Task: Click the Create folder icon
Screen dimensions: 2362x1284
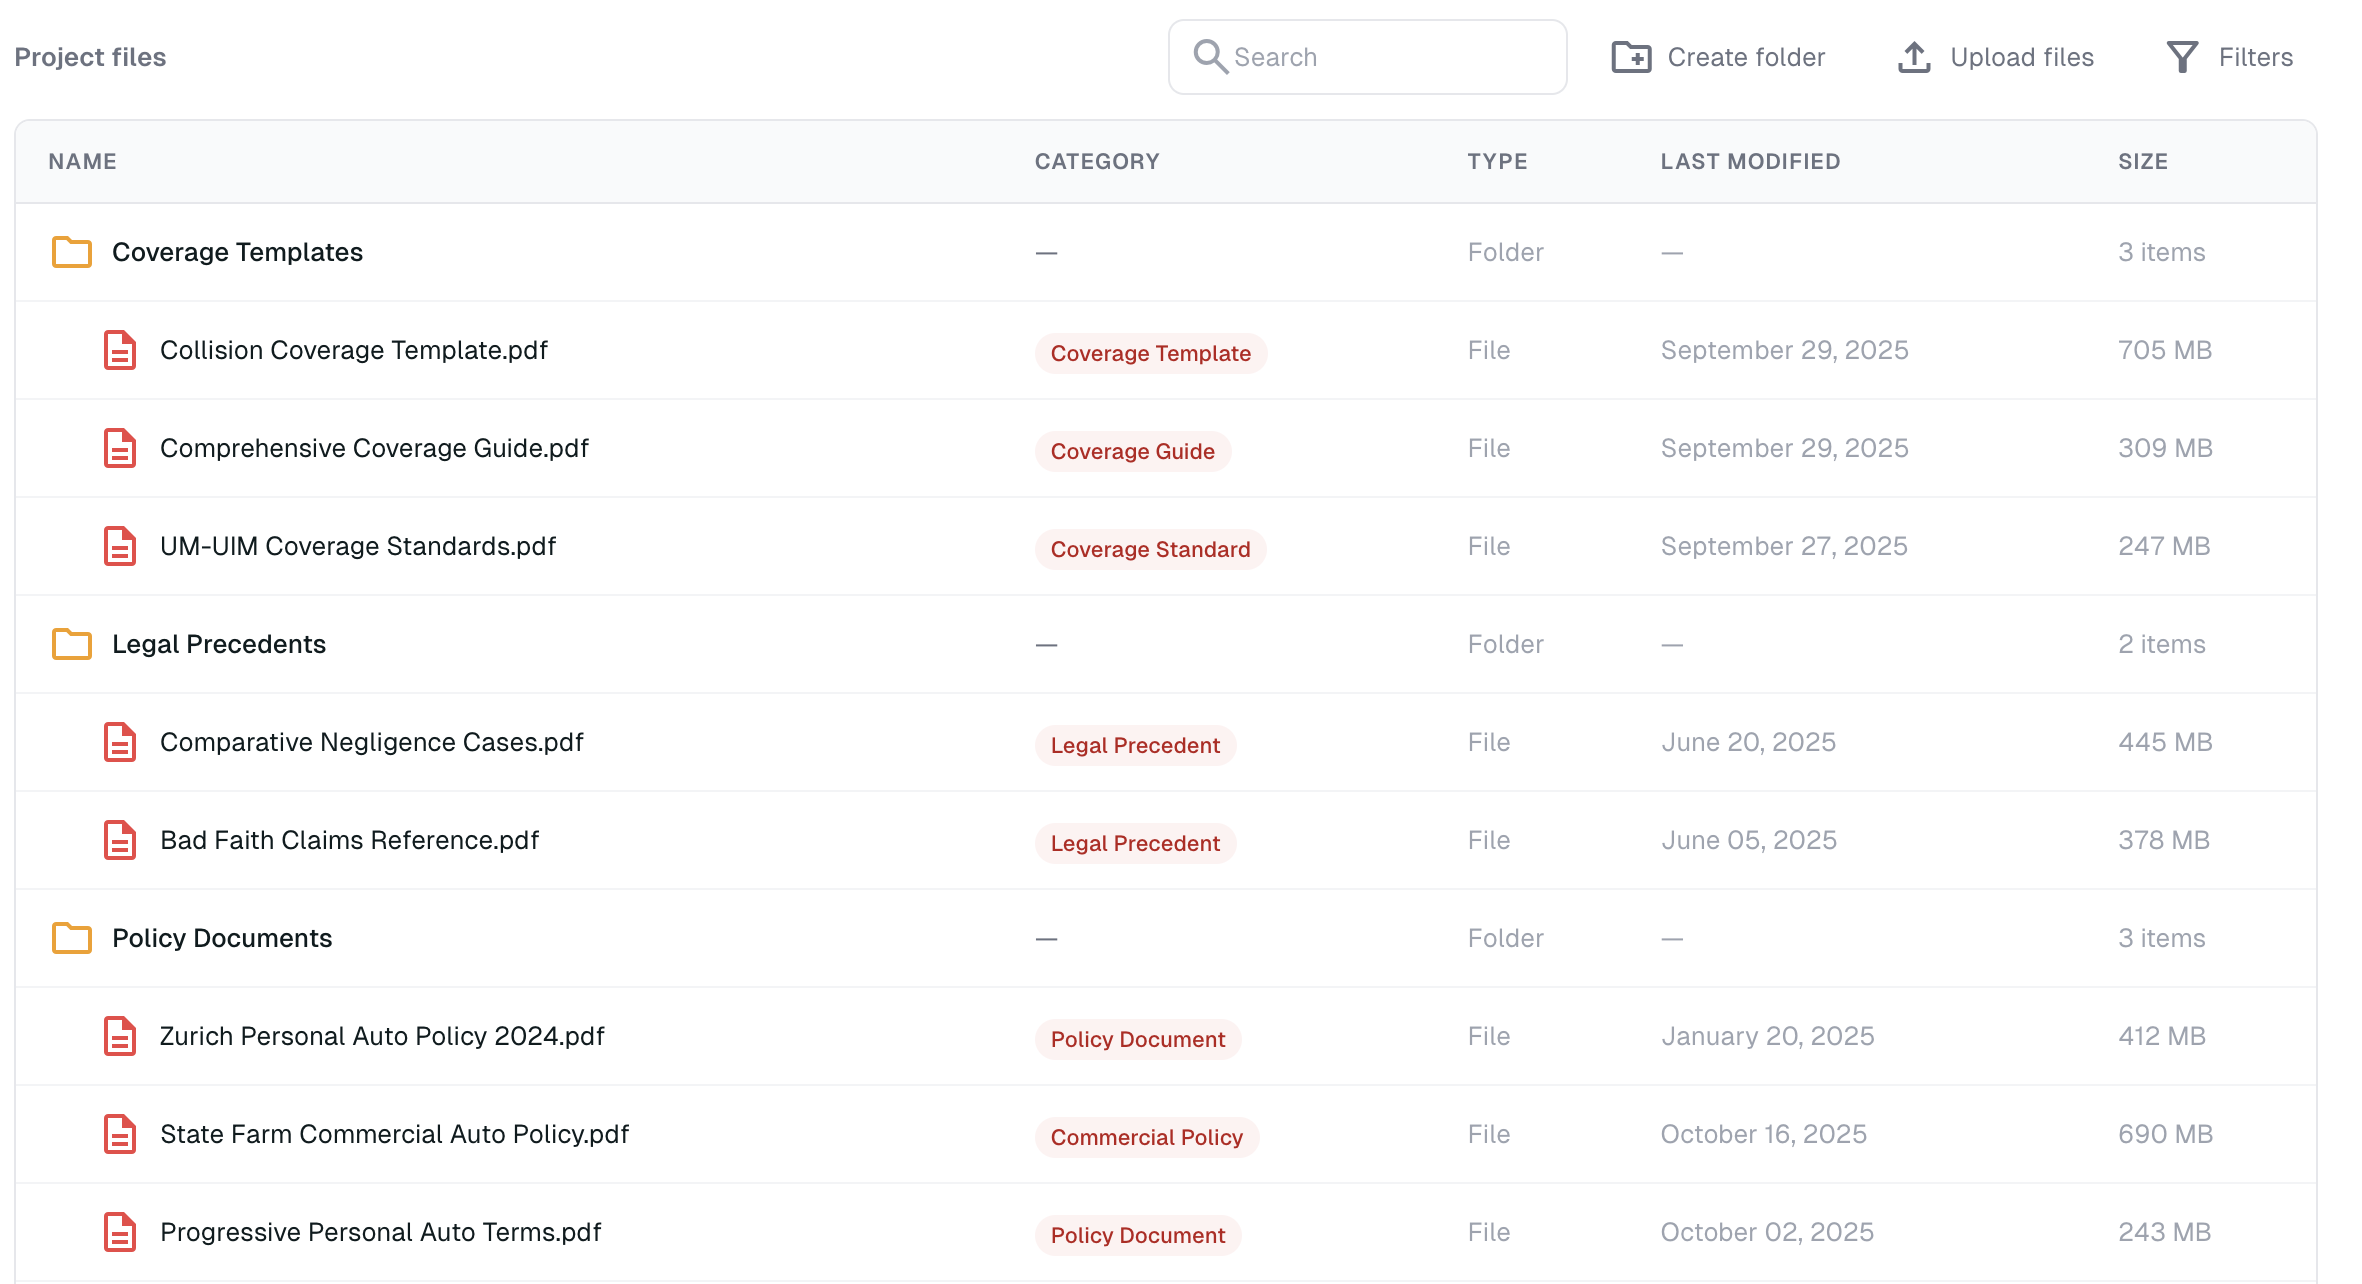Action: pyautogui.click(x=1631, y=57)
